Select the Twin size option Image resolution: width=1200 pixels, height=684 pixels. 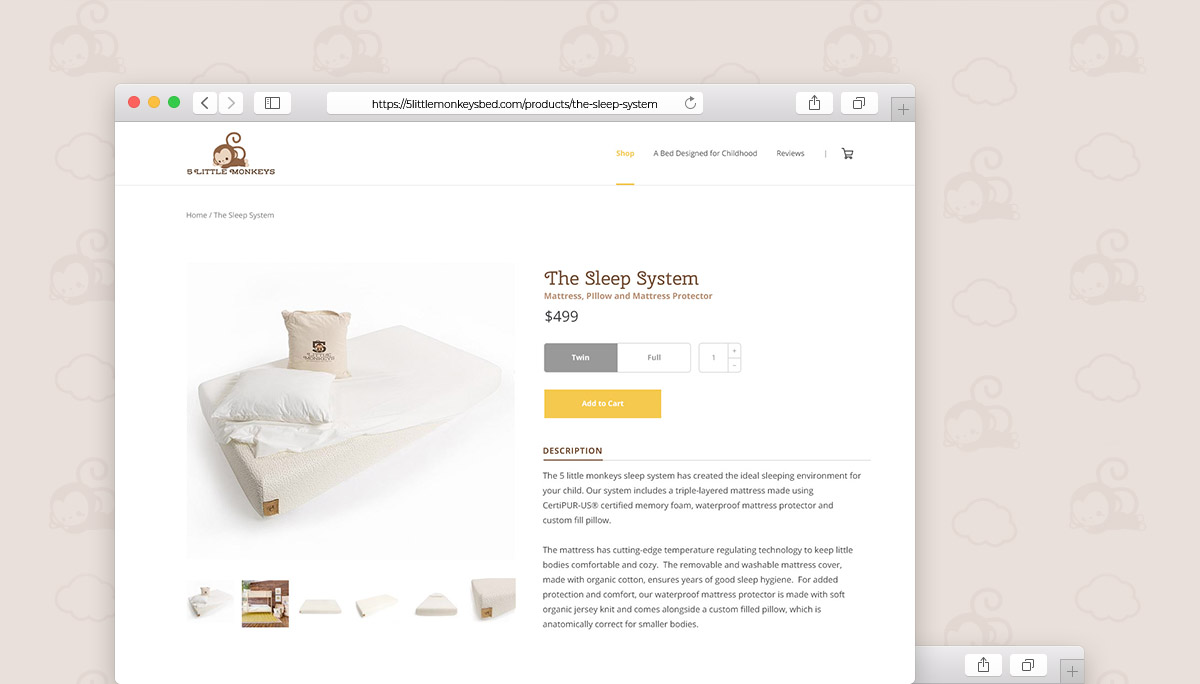[x=580, y=357]
